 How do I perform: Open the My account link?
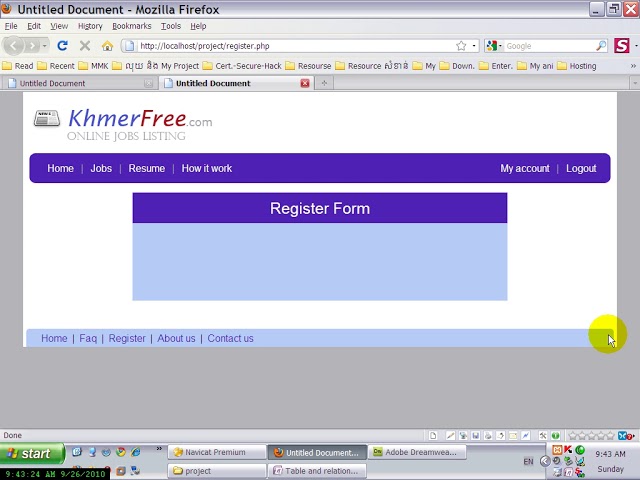pyautogui.click(x=525, y=169)
